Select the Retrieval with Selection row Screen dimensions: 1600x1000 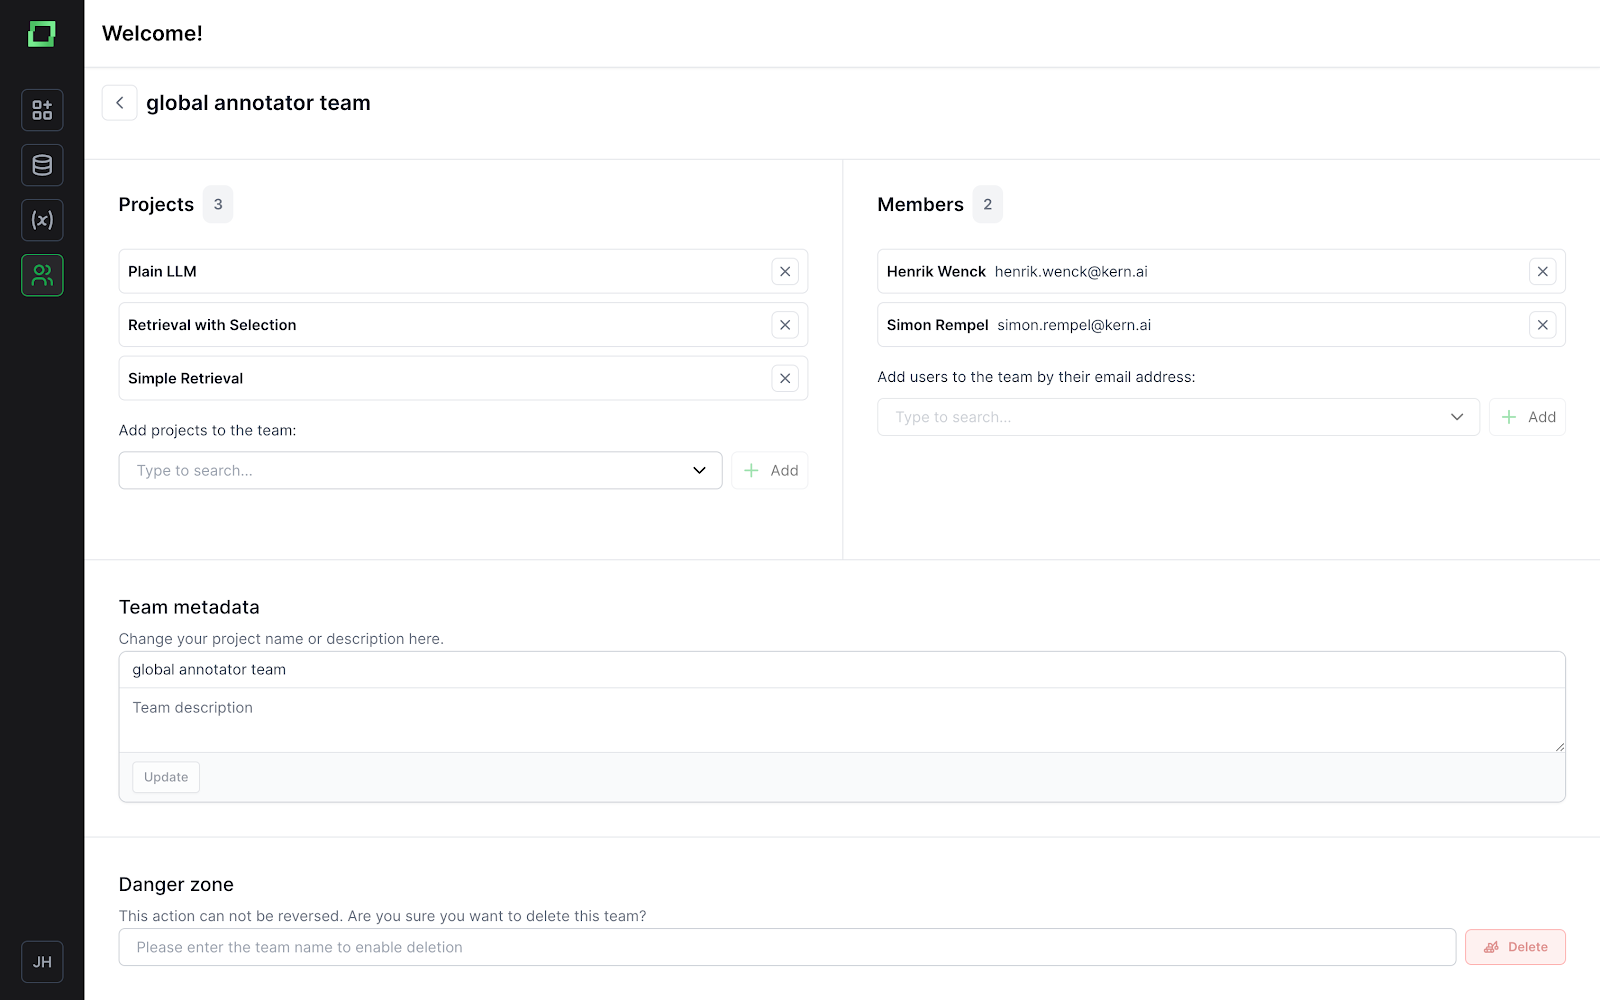point(463,325)
